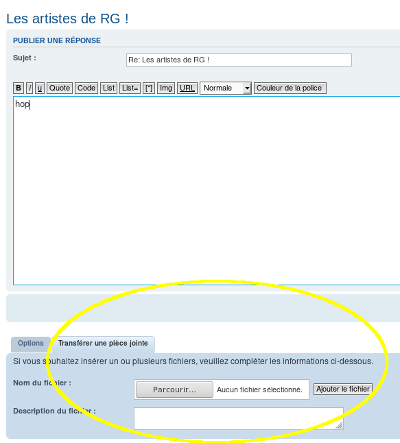Screen dimensions: 400x443
Task: Insert a Quote BBCode tag
Action: tap(60, 88)
